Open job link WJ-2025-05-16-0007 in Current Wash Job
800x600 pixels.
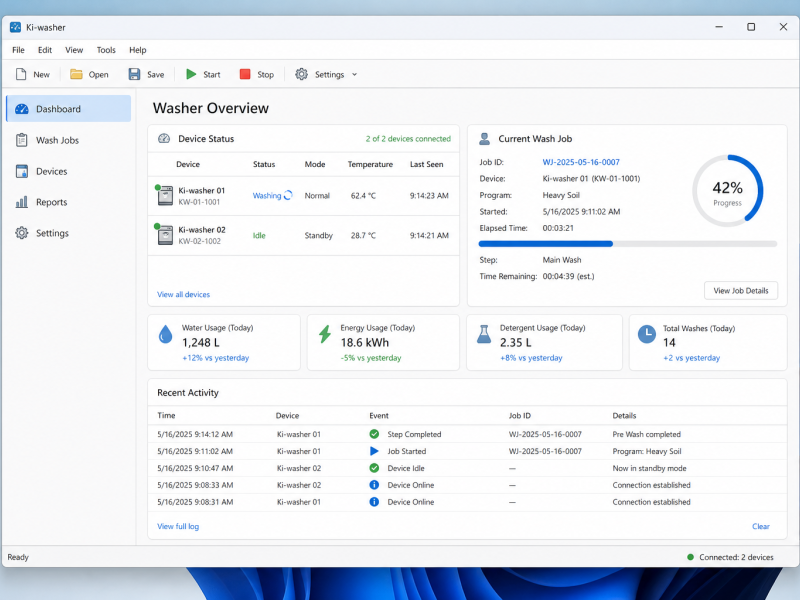click(581, 162)
